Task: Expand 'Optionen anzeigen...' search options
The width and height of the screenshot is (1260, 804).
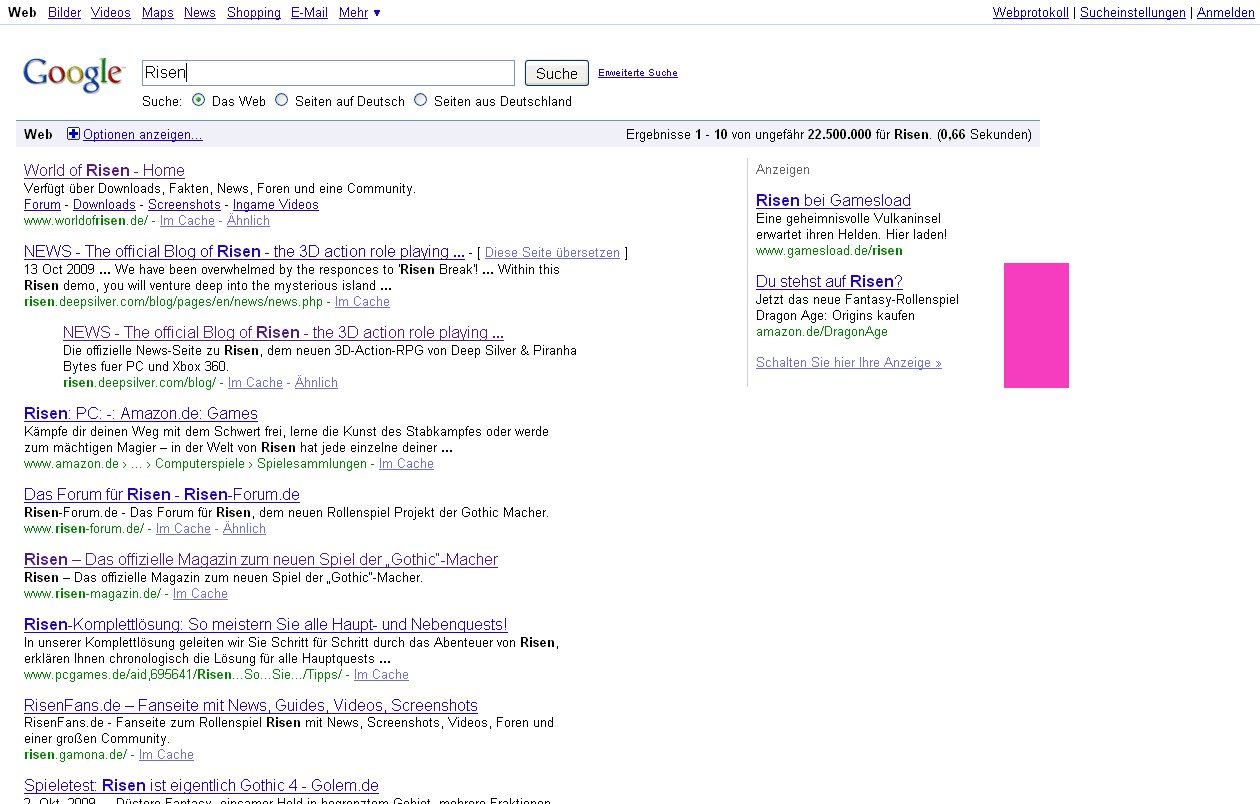Action: point(142,134)
